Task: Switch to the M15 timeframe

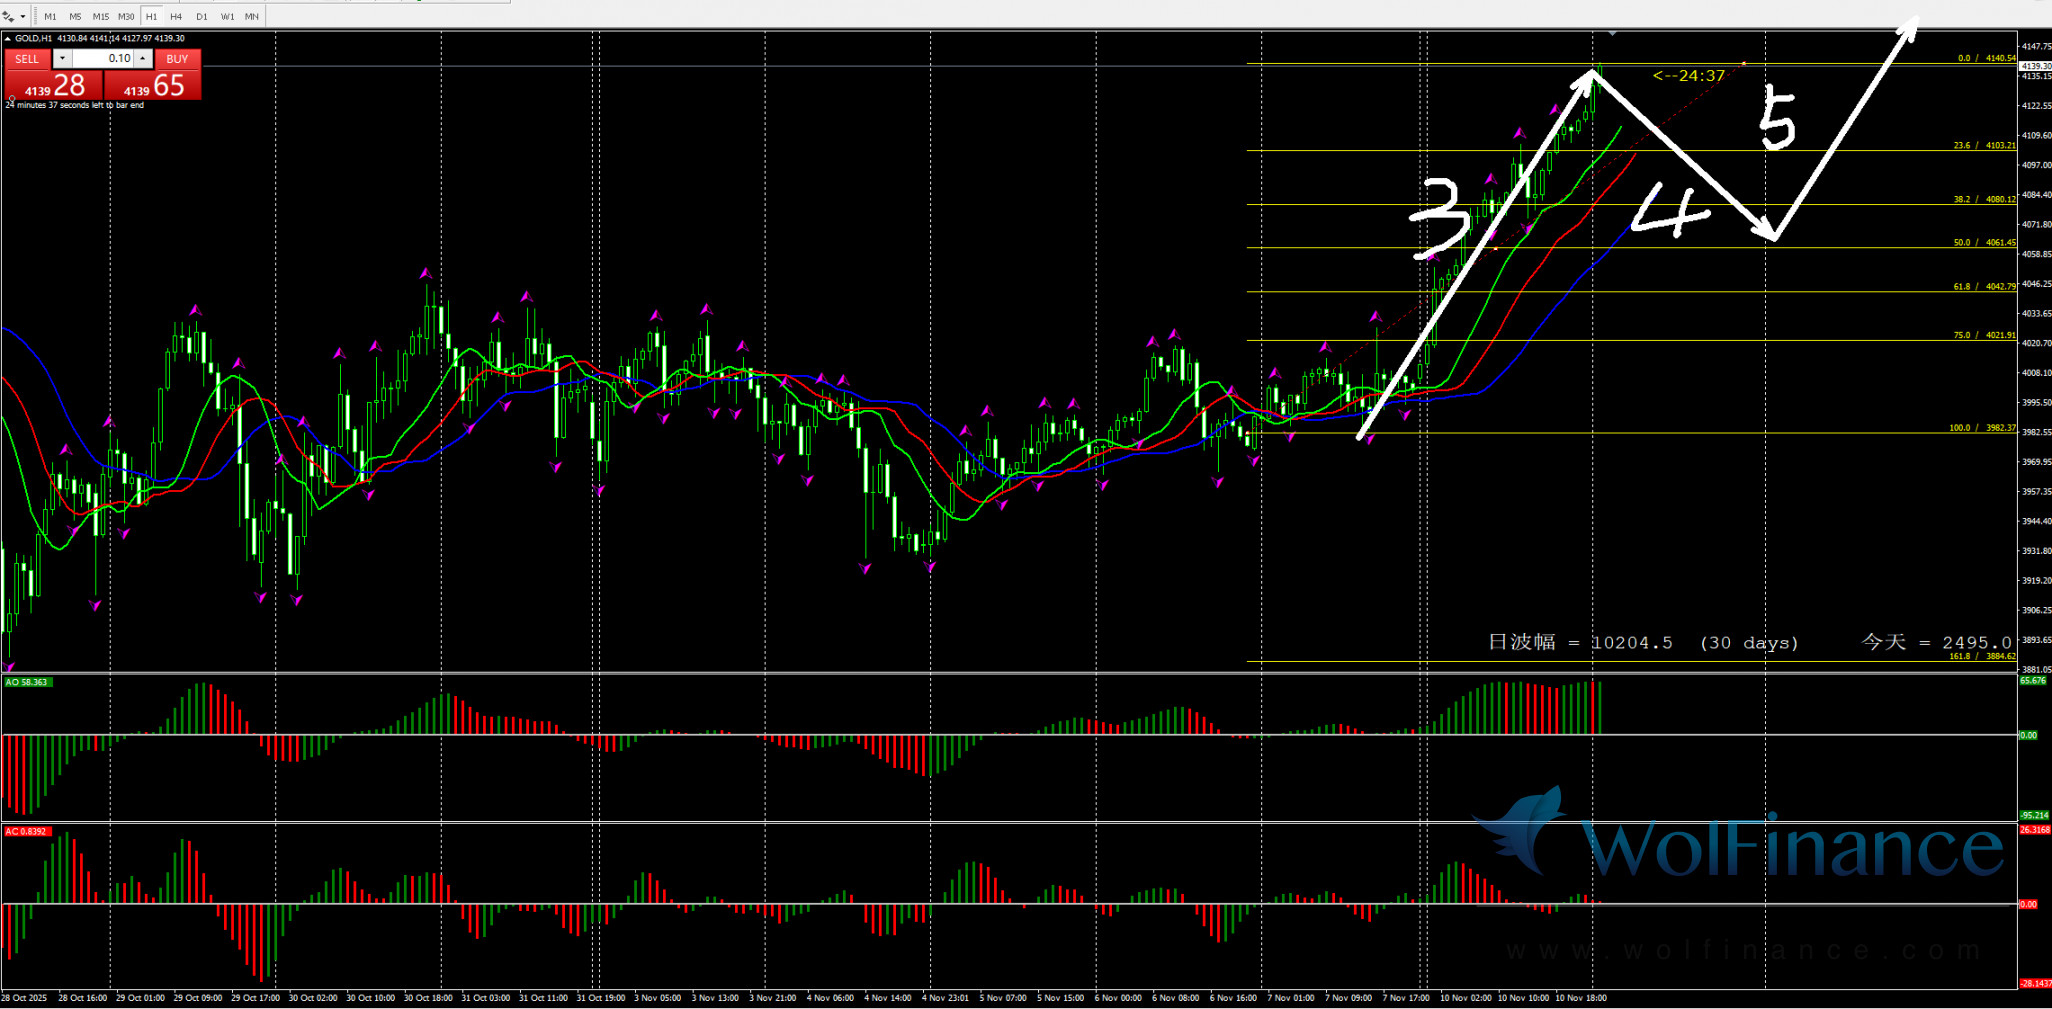Action: click(x=101, y=17)
